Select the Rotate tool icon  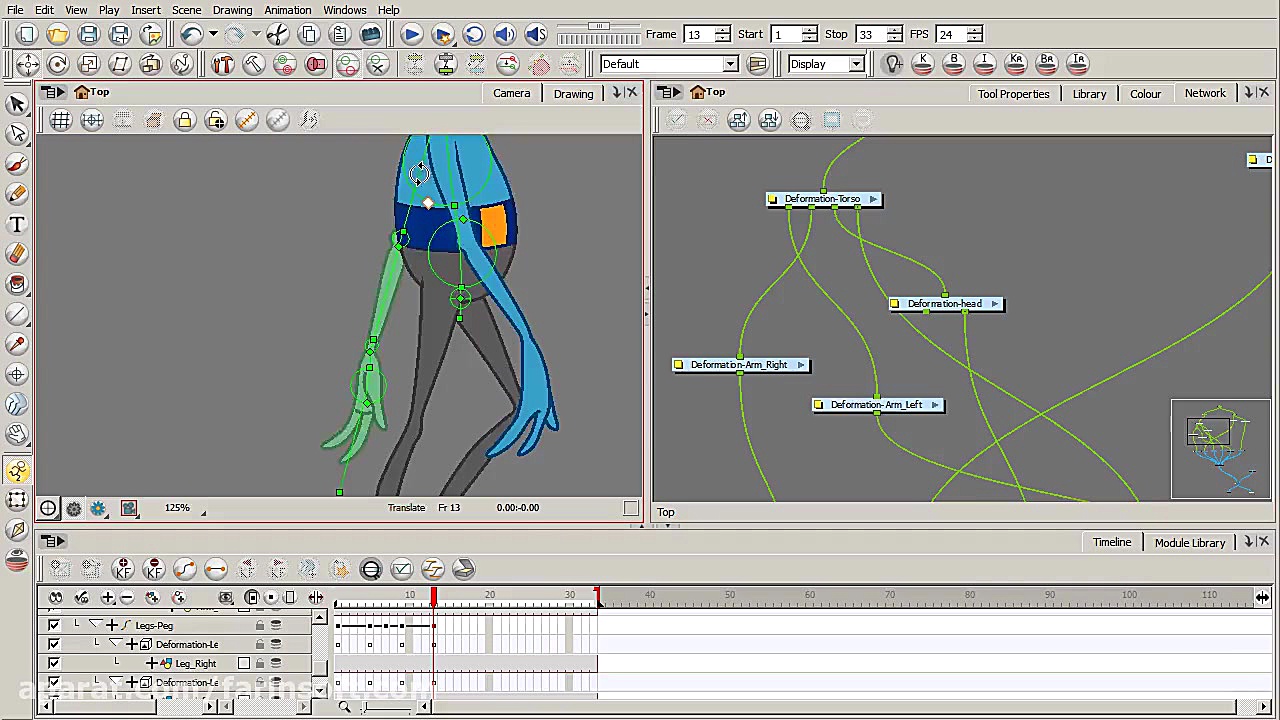pyautogui.click(x=58, y=65)
